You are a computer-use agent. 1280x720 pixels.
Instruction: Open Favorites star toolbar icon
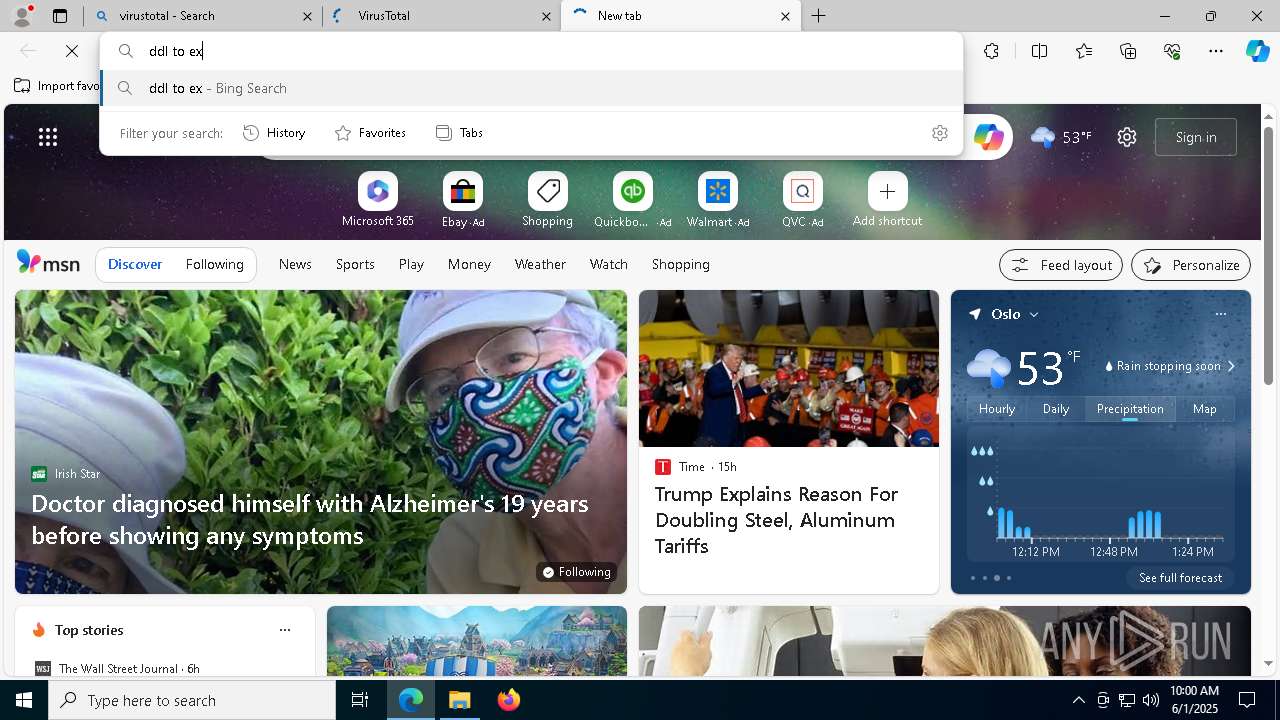click(1084, 51)
